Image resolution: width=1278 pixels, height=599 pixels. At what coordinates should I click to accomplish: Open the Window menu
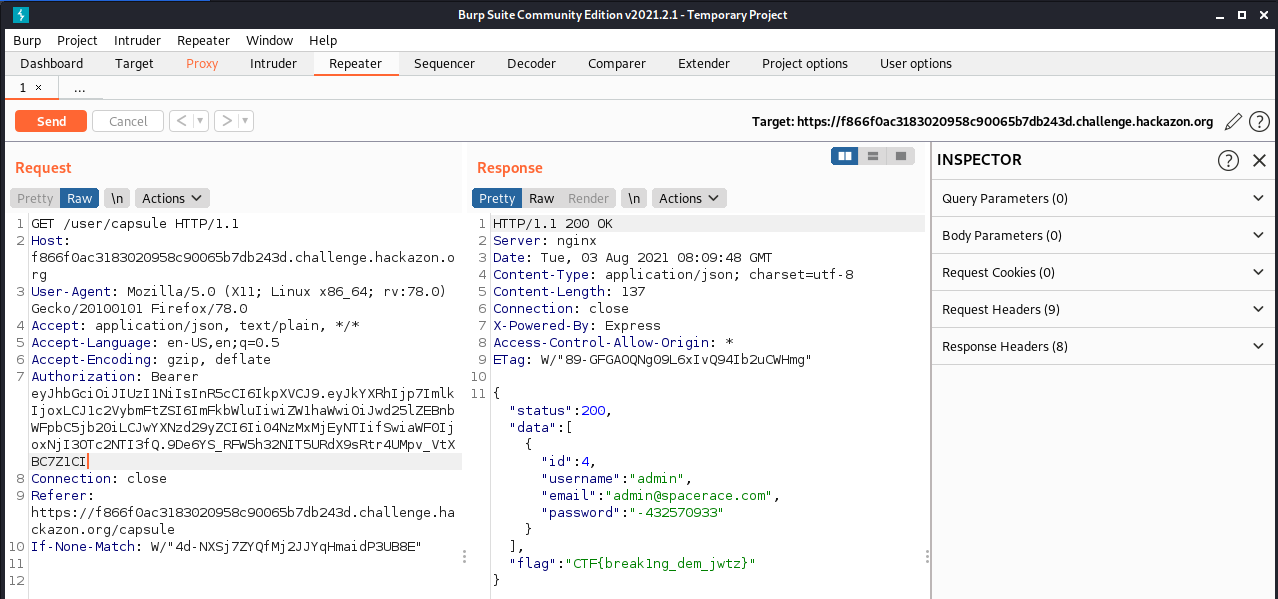(x=270, y=40)
